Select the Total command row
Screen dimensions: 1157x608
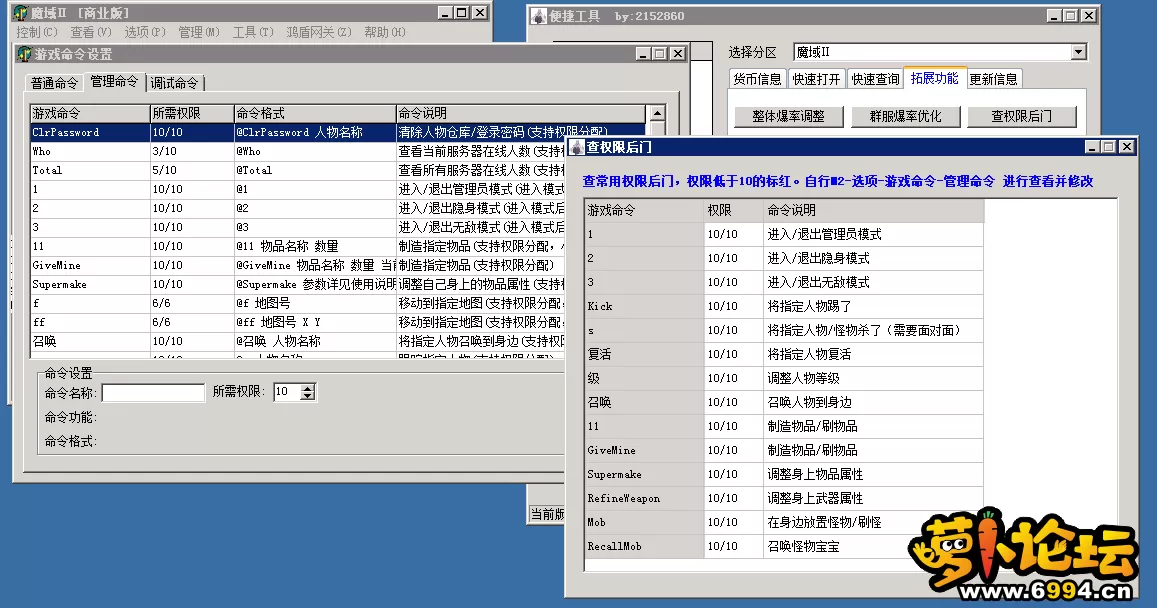[x=297, y=170]
